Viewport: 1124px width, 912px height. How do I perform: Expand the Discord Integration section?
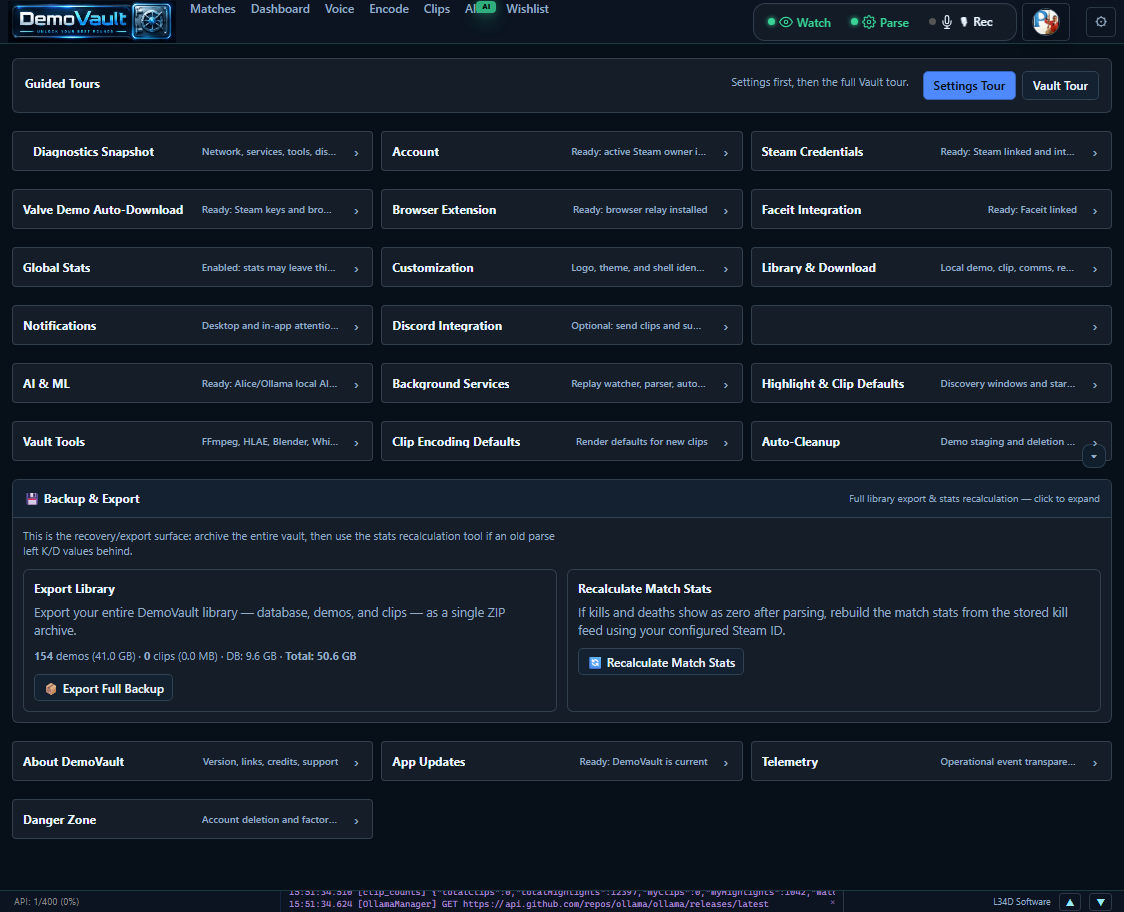pos(561,326)
